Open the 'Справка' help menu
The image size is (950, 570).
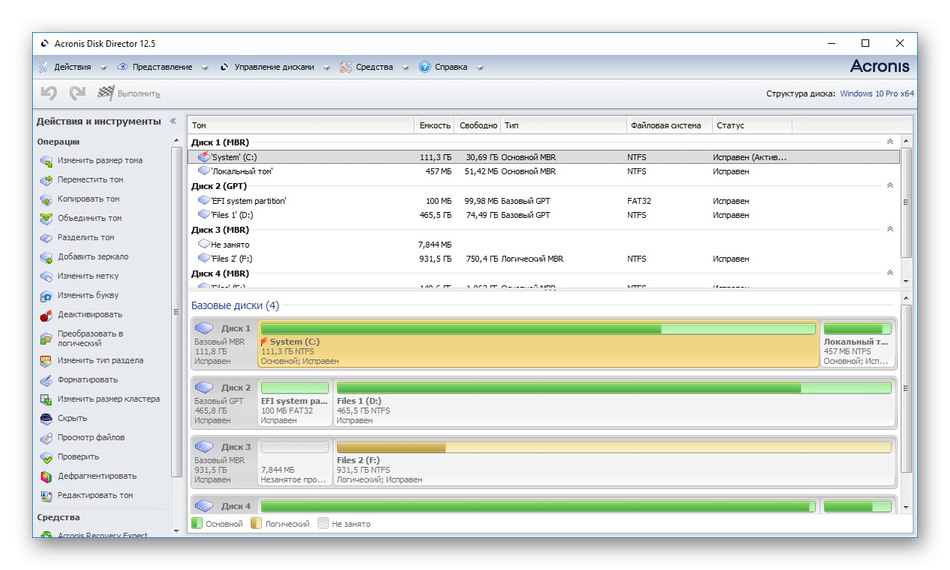tap(450, 67)
